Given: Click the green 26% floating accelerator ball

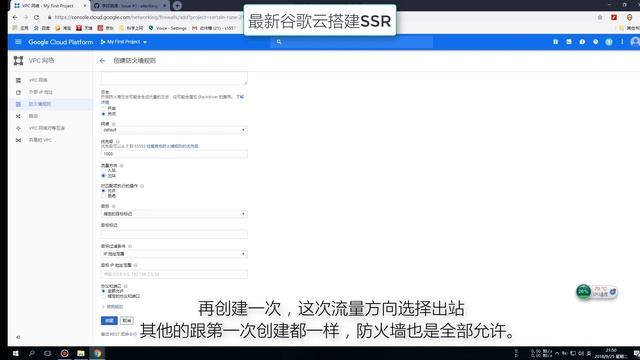Looking at the screenshot, I should coord(584,291).
